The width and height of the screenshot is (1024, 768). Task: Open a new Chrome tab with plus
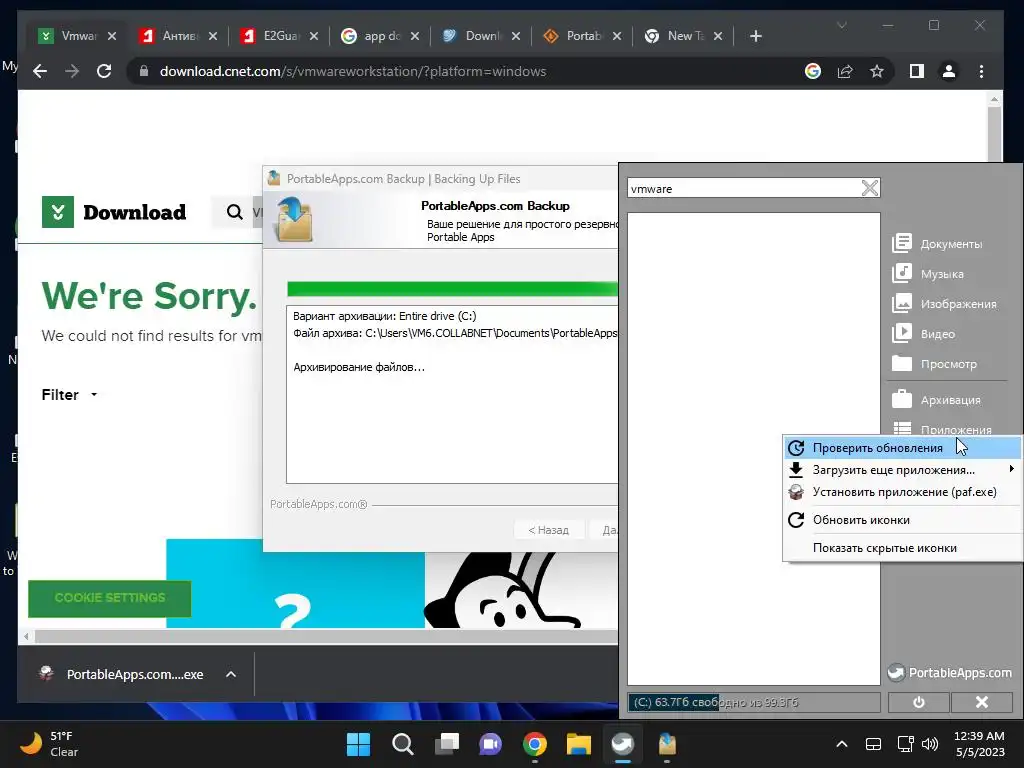pos(756,36)
